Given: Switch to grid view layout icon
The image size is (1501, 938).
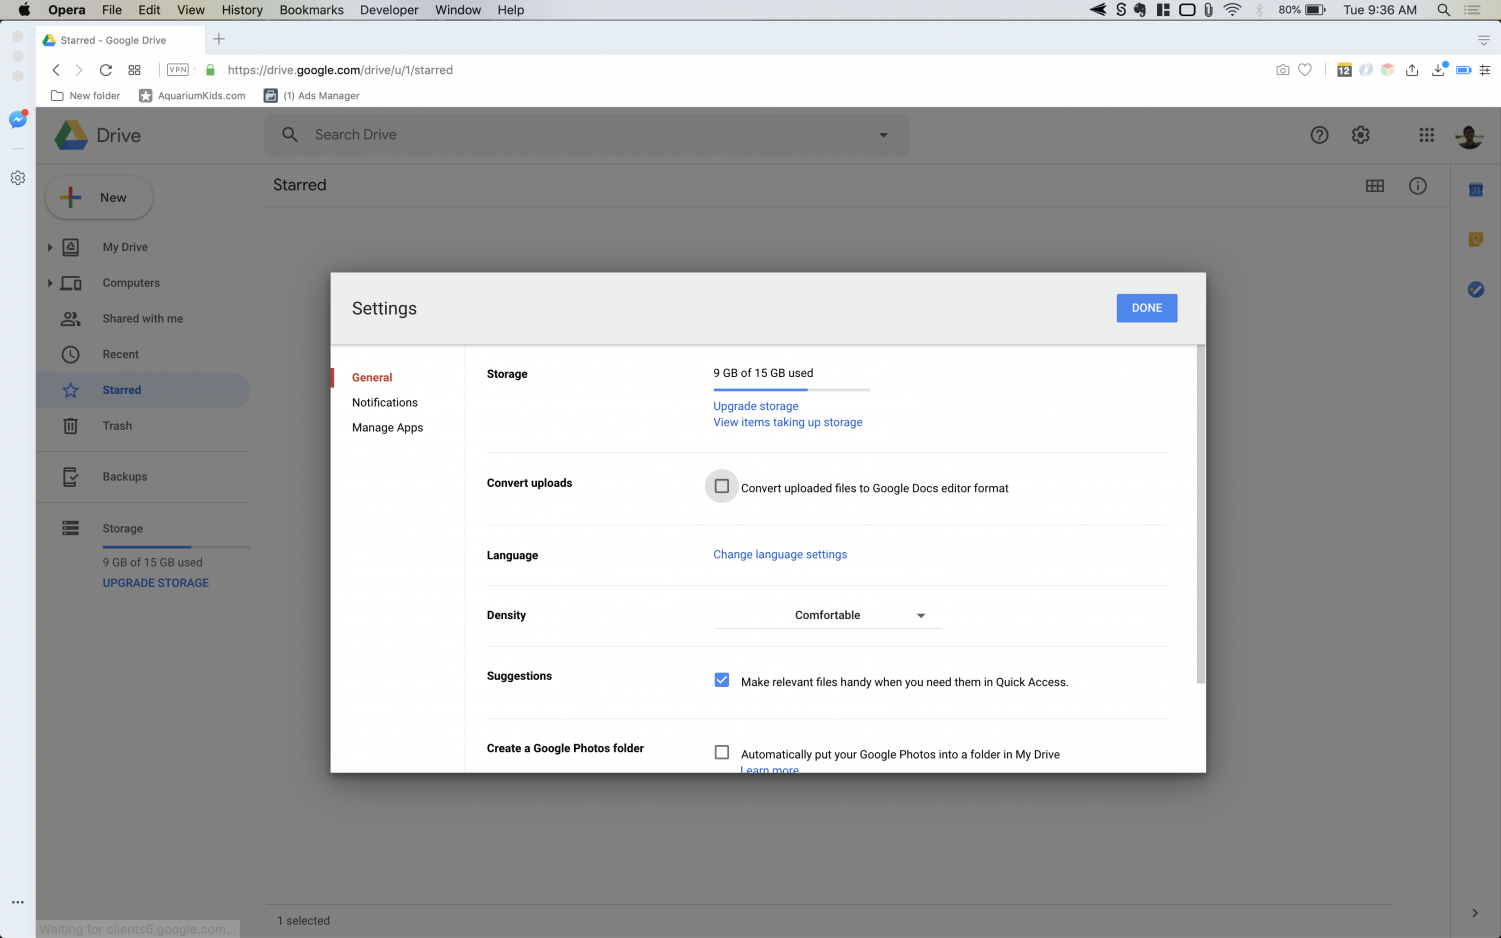Looking at the screenshot, I should click(x=1375, y=186).
